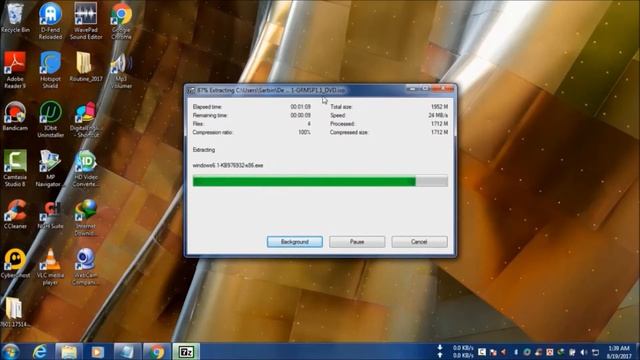Viewport: 640px width, 360px height.
Task: Minimize the 7-Zip extracting dialog
Action: [413, 89]
